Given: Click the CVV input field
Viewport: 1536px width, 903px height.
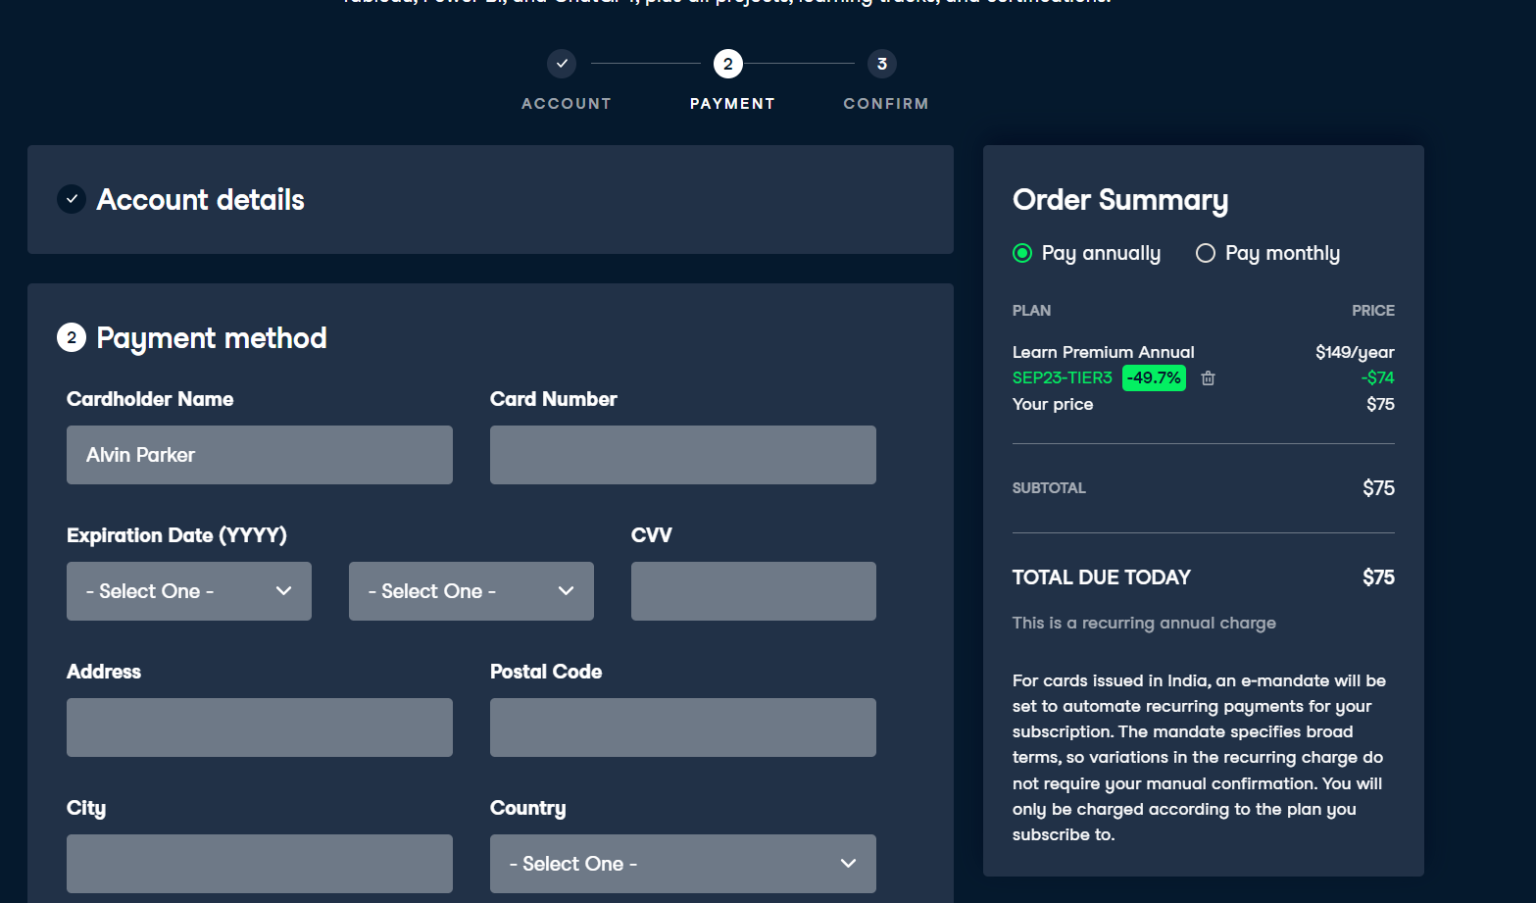Looking at the screenshot, I should 753,591.
